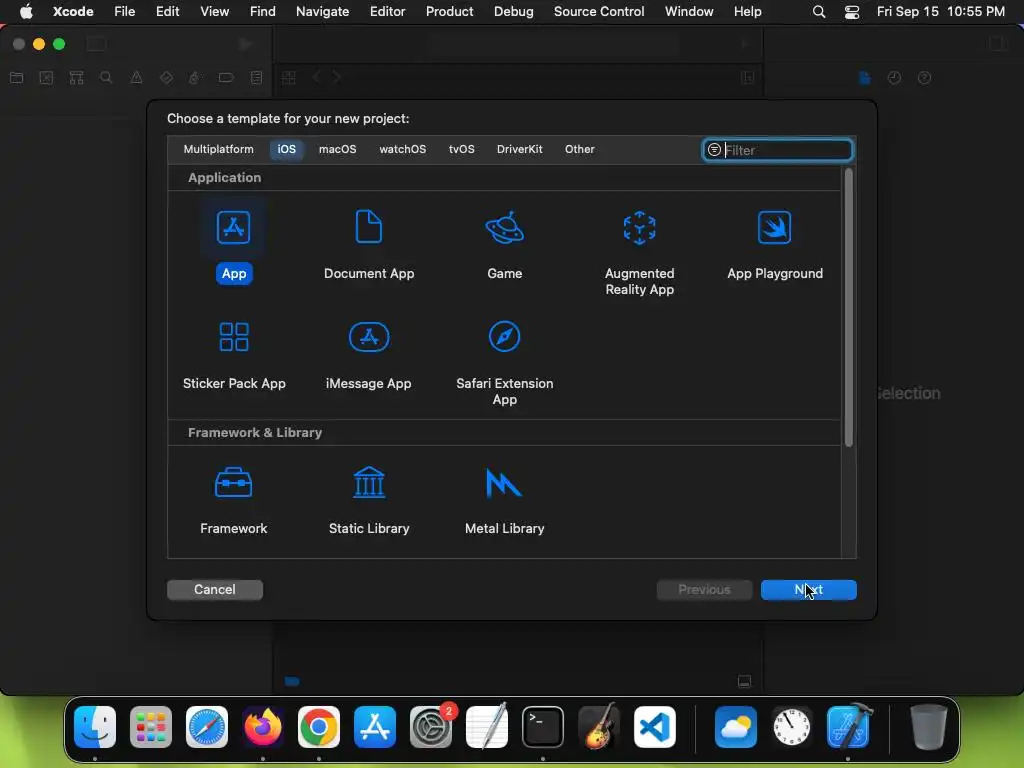Open the Debug menu
The height and width of the screenshot is (768, 1024).
coord(513,11)
